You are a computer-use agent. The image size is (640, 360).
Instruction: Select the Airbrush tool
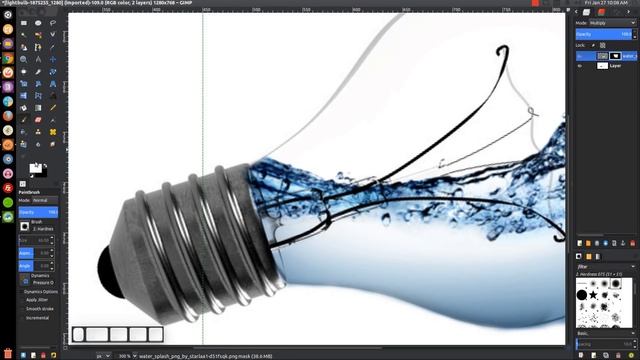(53, 120)
